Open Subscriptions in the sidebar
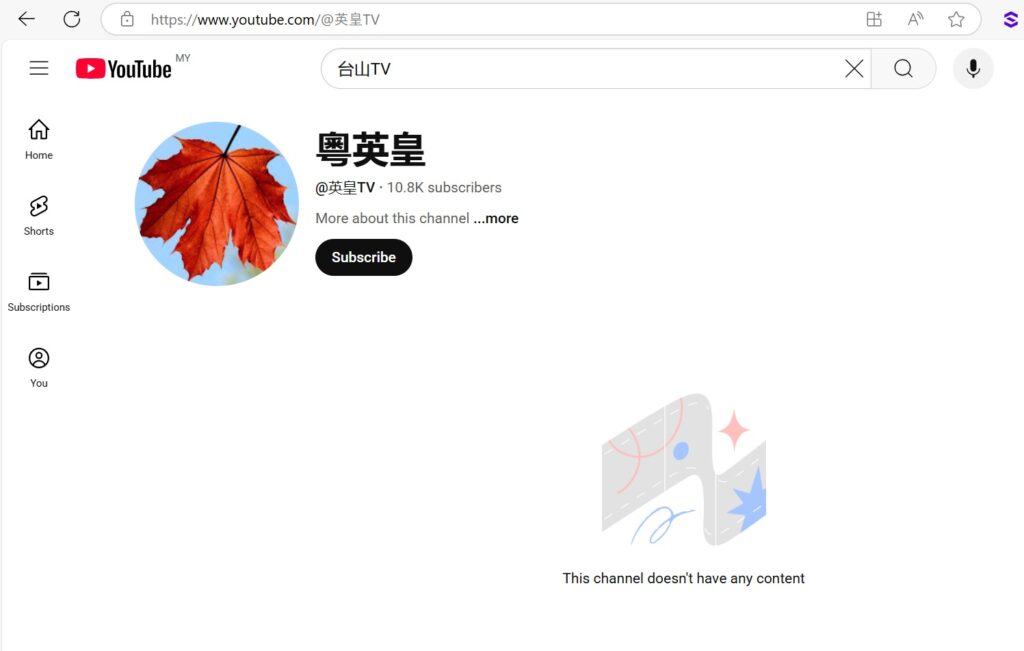 point(39,292)
